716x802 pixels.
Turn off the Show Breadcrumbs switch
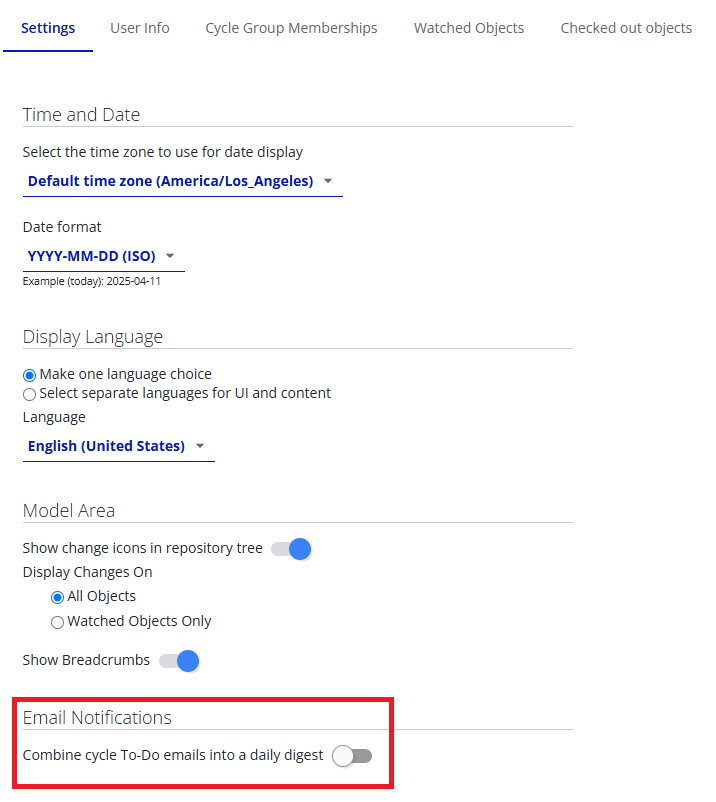tap(180, 661)
